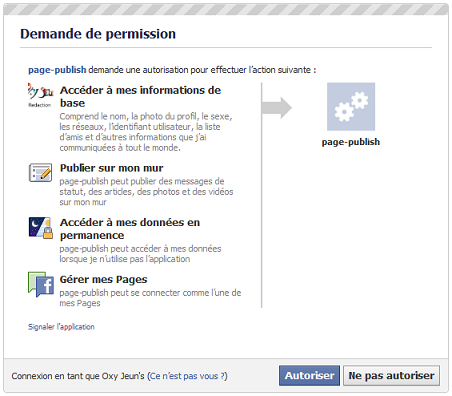
Task: Click the text 'se connecter comme l'une de mes Pages'
Action: point(151,298)
